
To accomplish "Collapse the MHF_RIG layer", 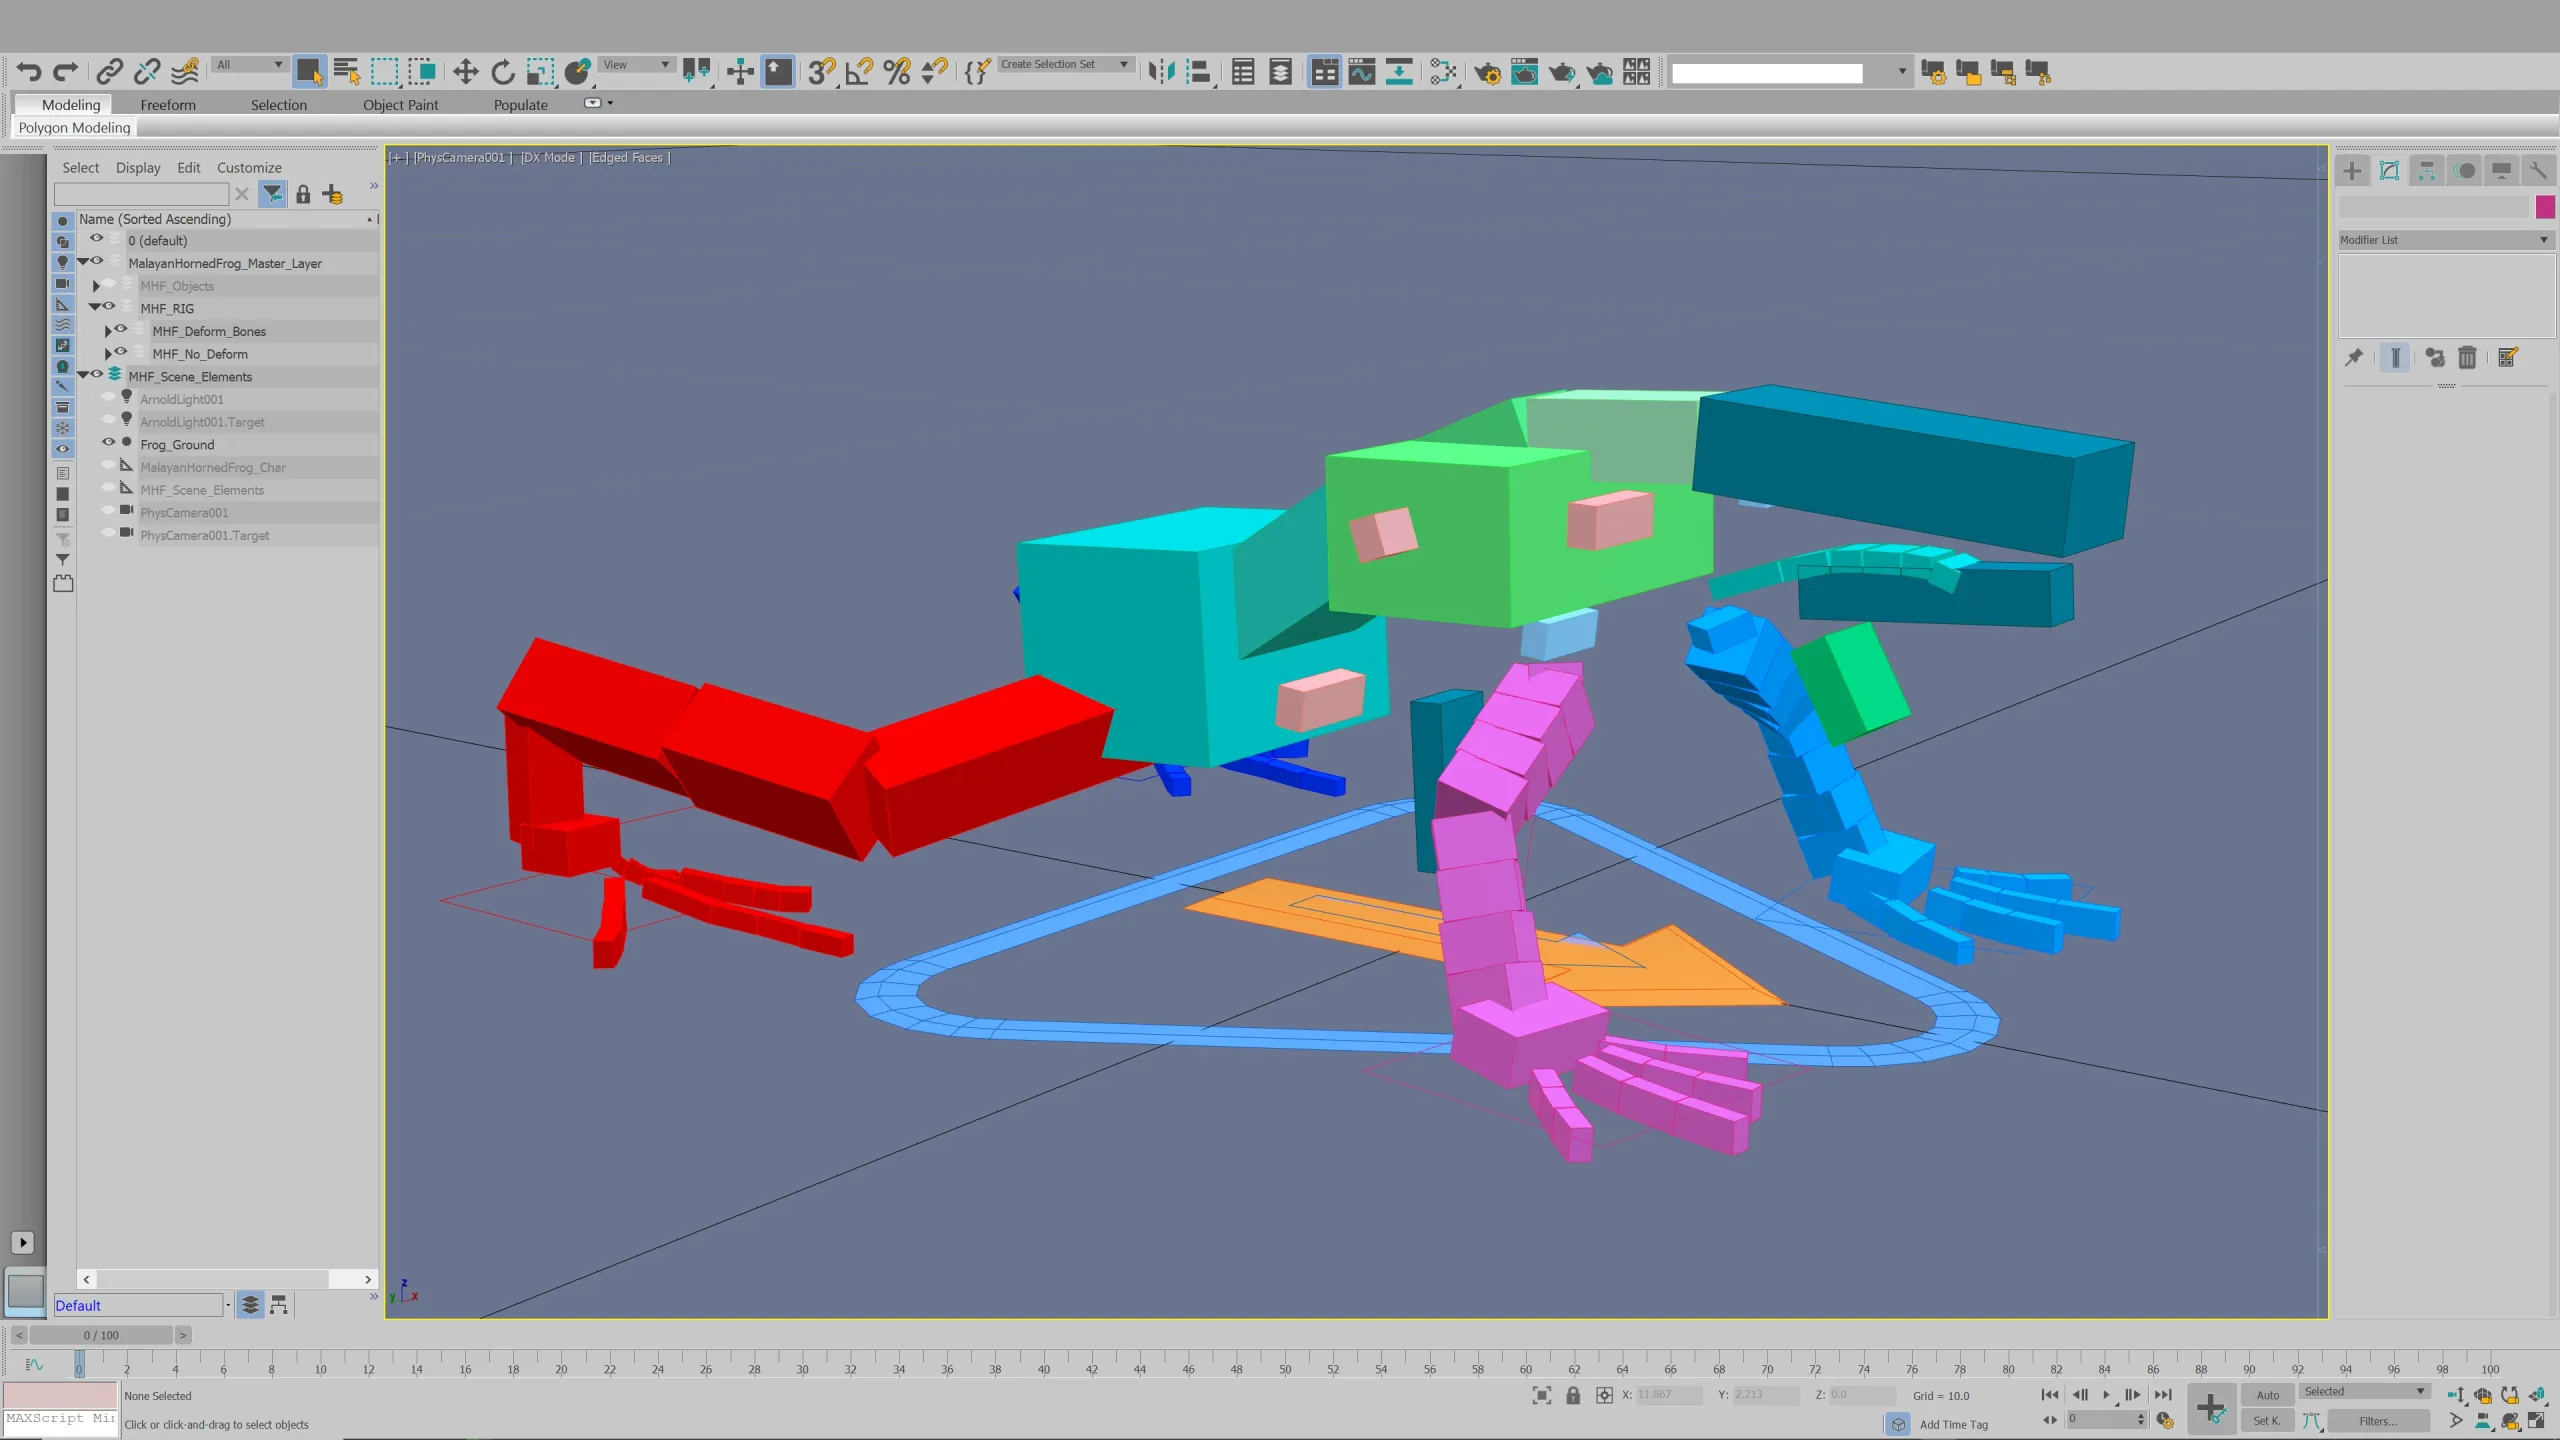I will [x=95, y=308].
